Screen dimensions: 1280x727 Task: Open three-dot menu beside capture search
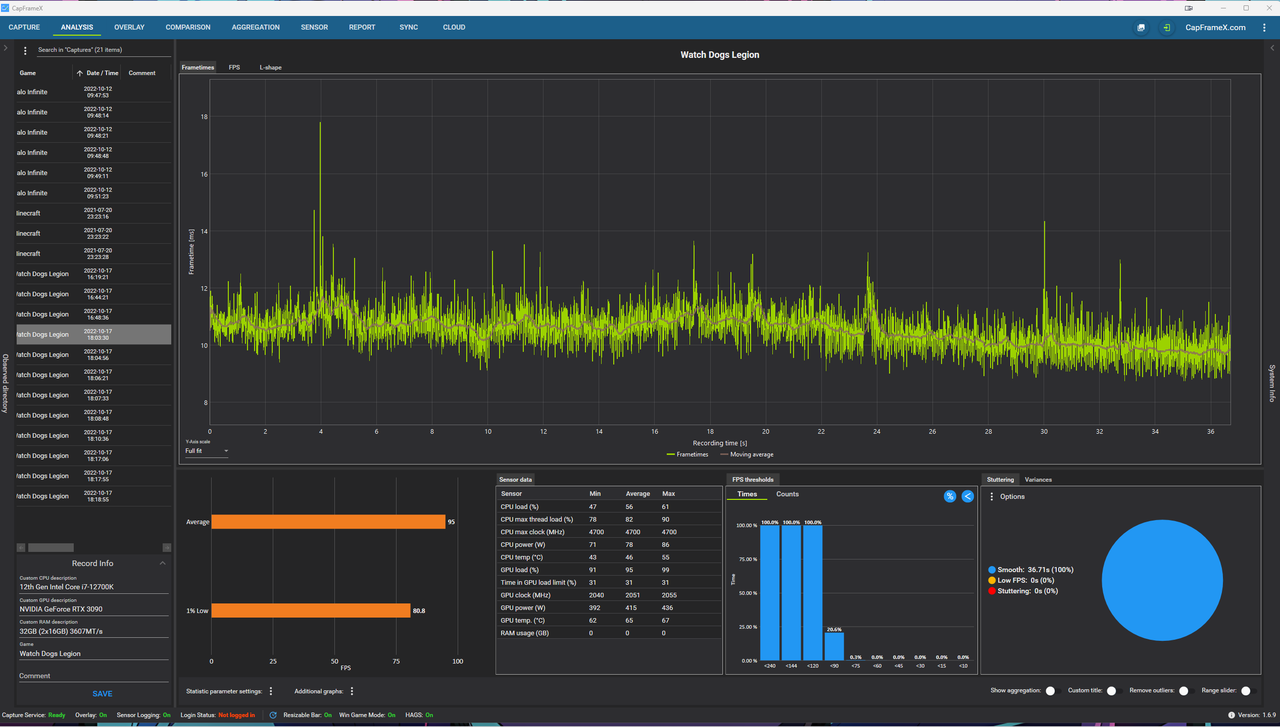tap(26, 50)
